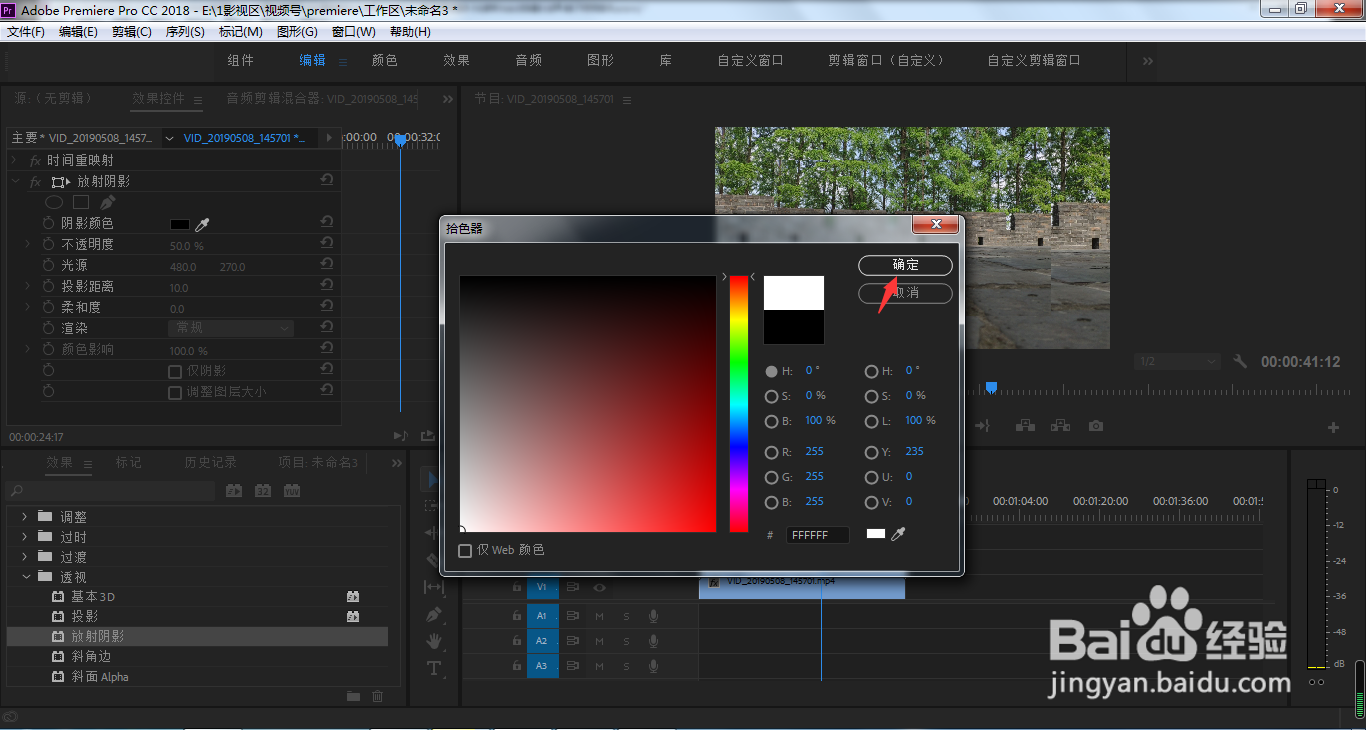Export frame with the camera icon
1366x730 pixels.
pyautogui.click(x=1096, y=426)
